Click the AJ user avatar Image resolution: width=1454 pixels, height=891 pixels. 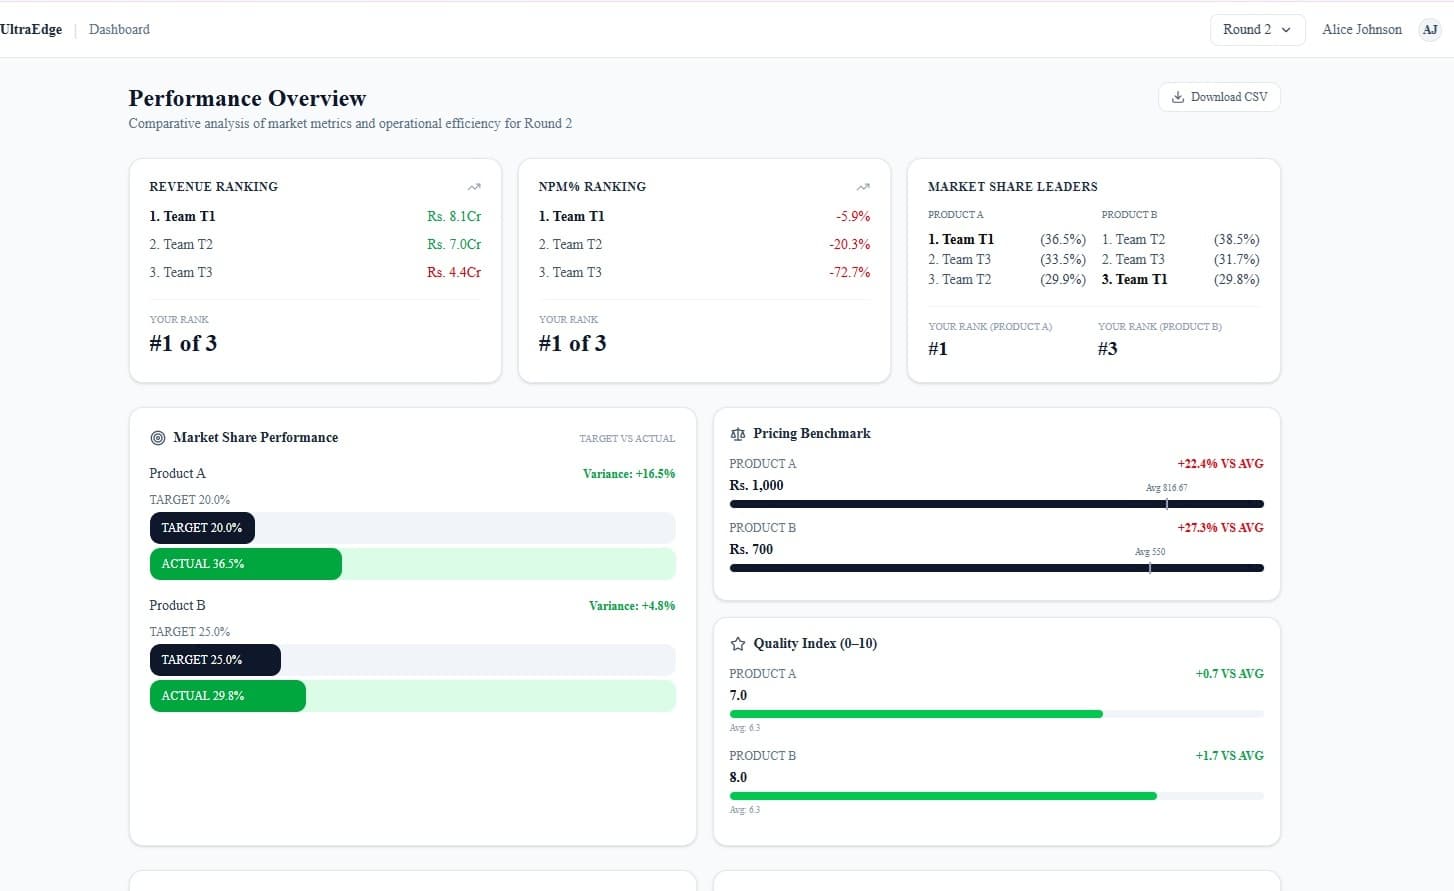(1430, 29)
